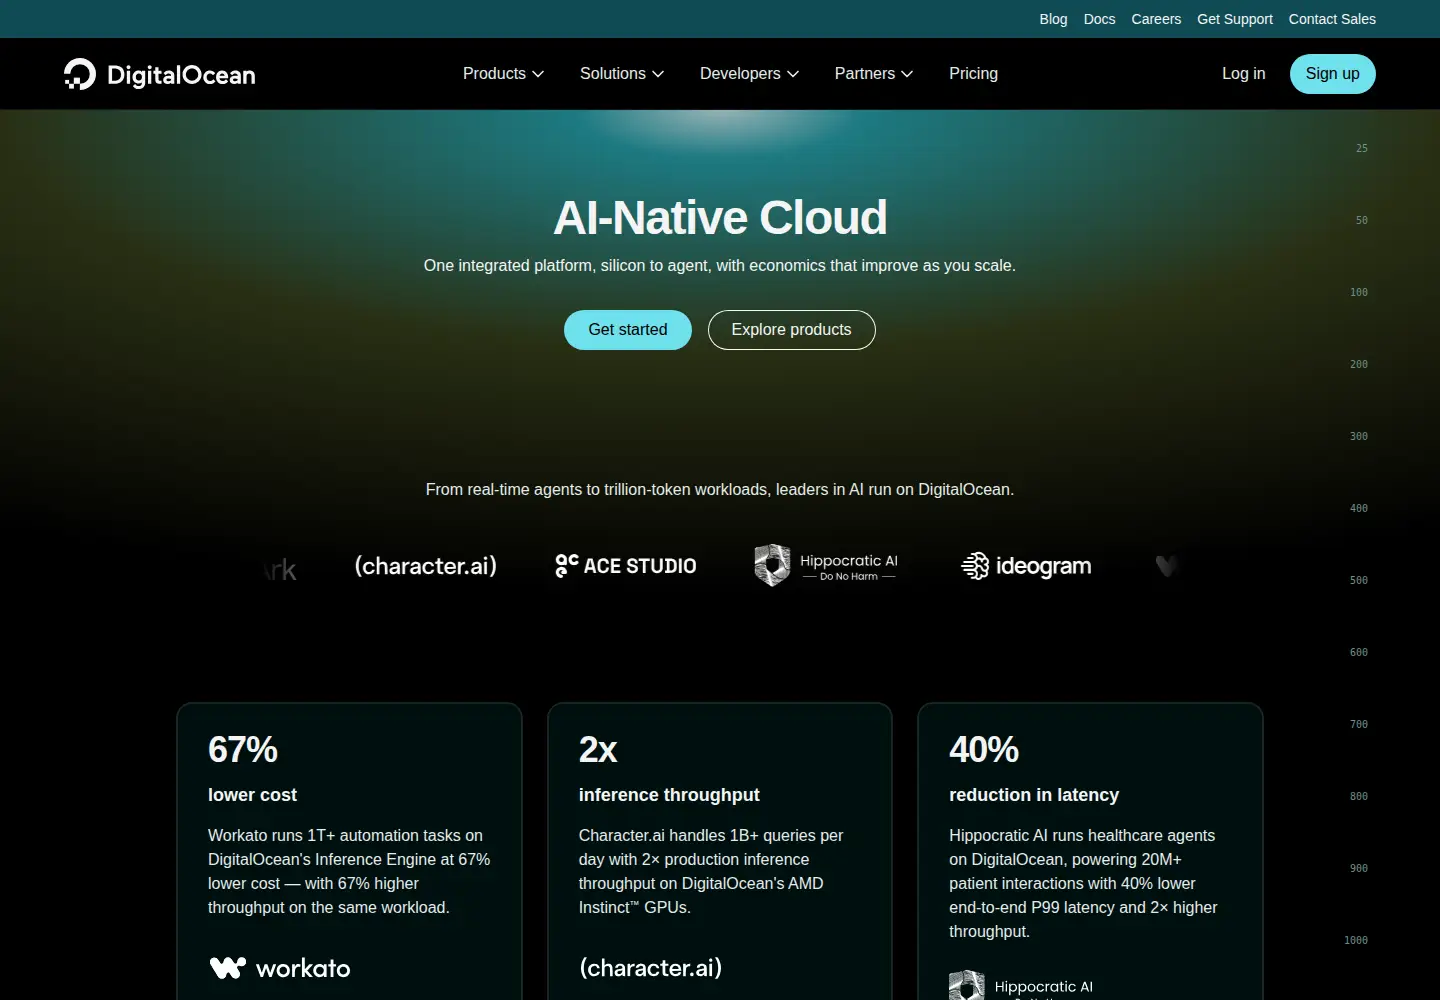Image resolution: width=1440 pixels, height=1000 pixels.
Task: Click the 'Character.ai handles 1B+ queries' paragraph
Action: tap(711, 872)
